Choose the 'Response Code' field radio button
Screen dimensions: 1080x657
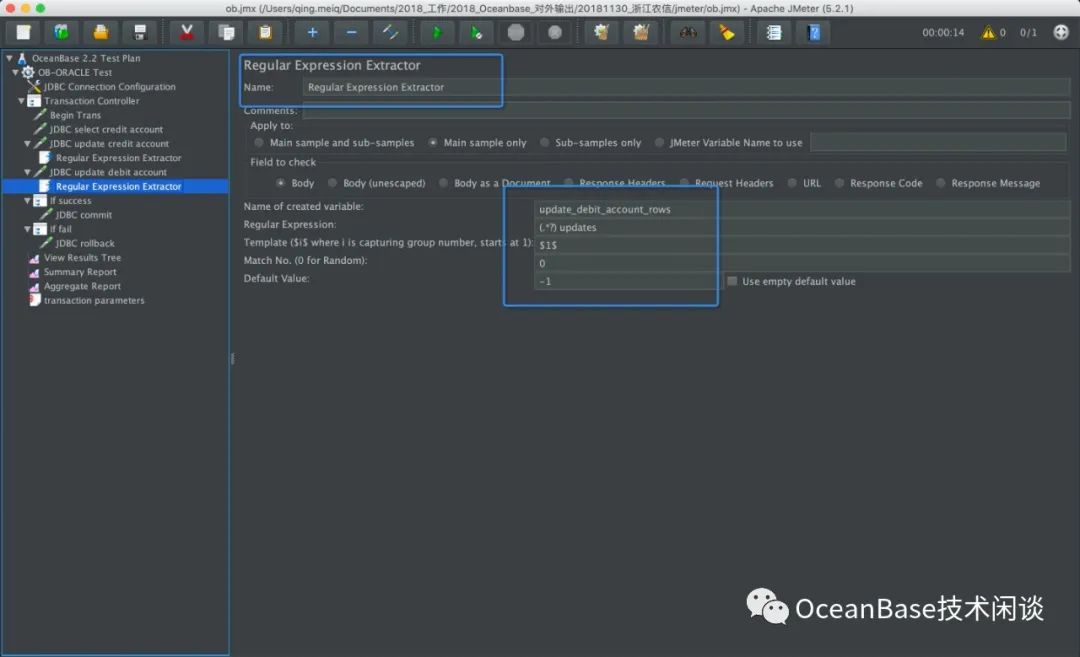[x=840, y=183]
